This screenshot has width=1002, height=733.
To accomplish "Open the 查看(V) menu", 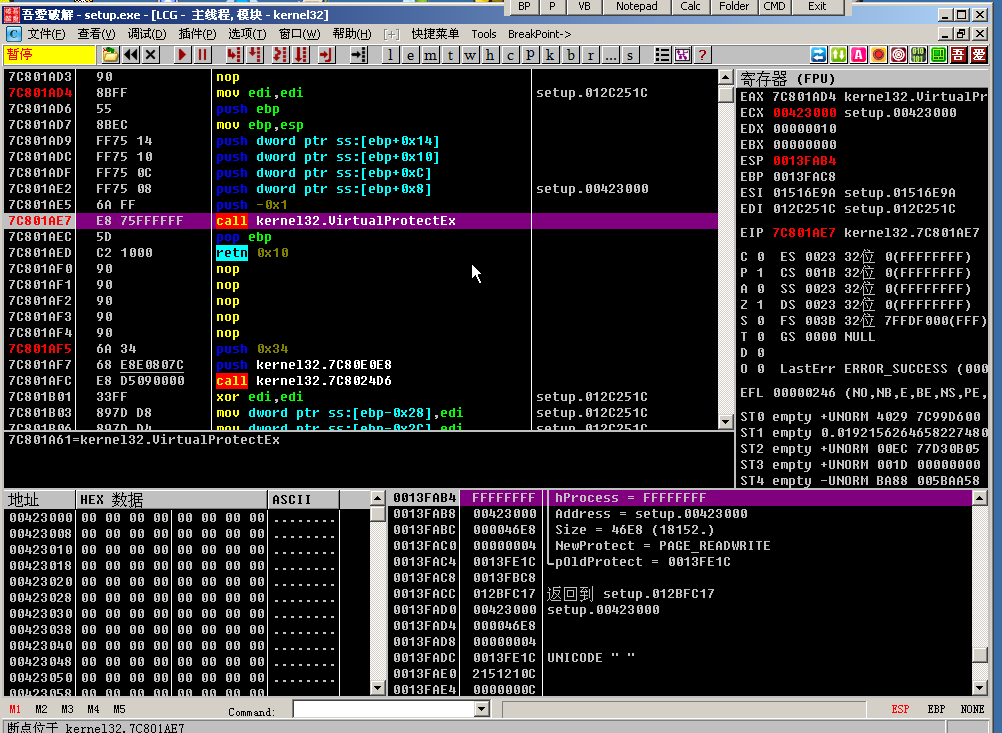I will point(96,34).
